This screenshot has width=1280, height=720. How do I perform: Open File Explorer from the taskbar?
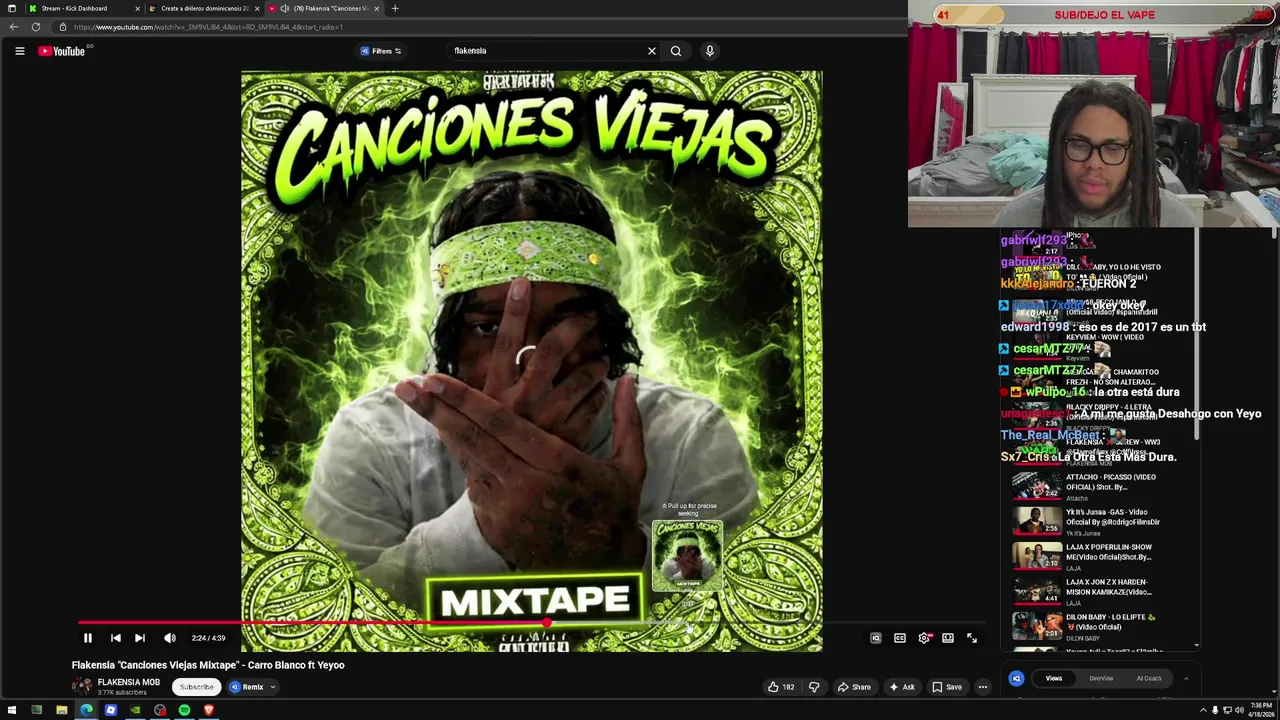click(61, 710)
